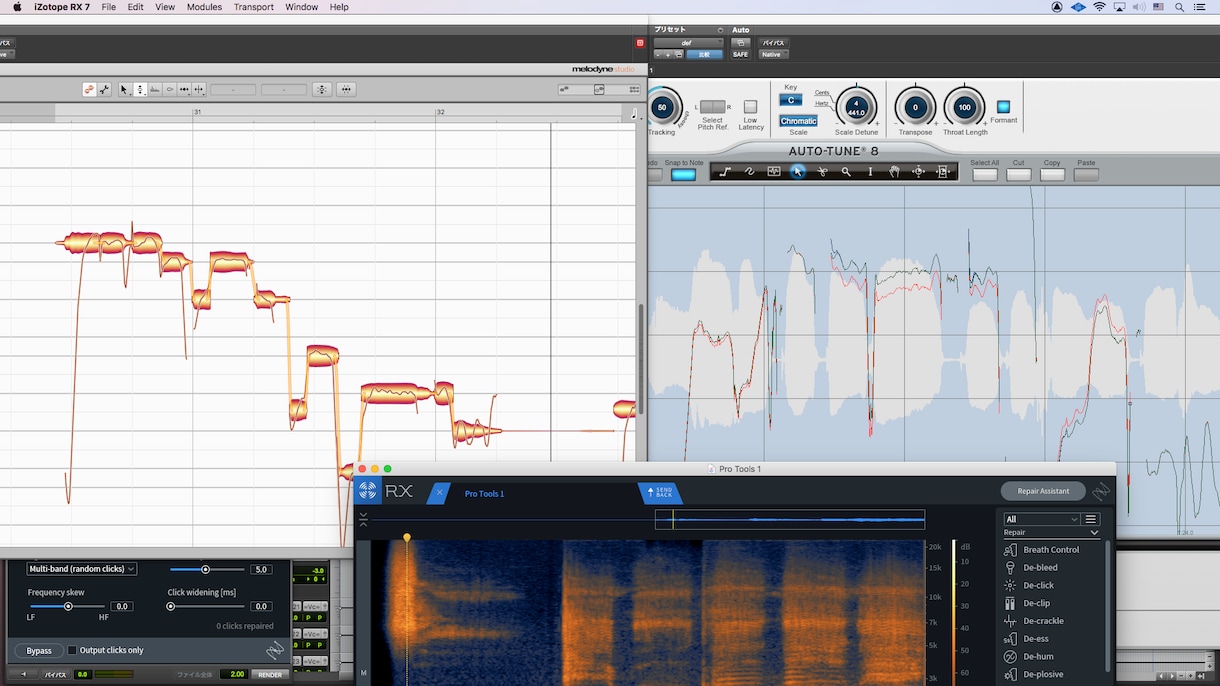This screenshot has height=686, width=1220.
Task: Select the Melodyne formant tool
Action: [x=155, y=89]
